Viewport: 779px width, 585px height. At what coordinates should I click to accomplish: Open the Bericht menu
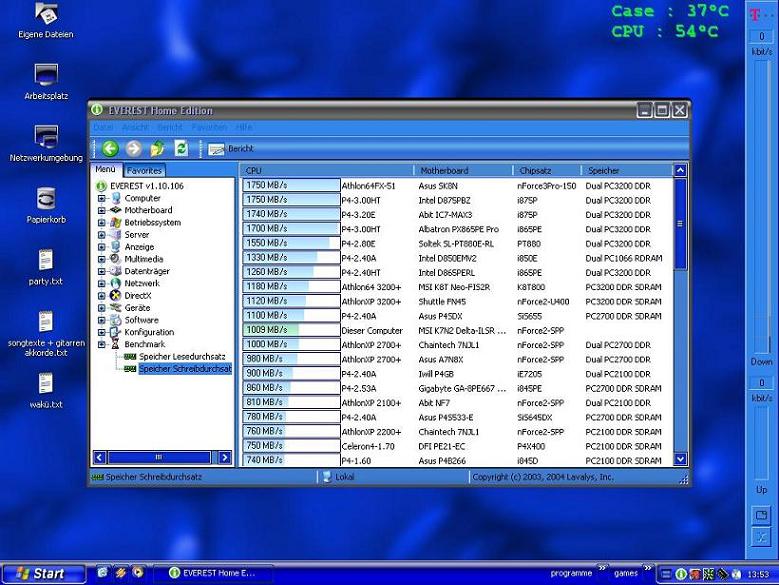coord(170,128)
